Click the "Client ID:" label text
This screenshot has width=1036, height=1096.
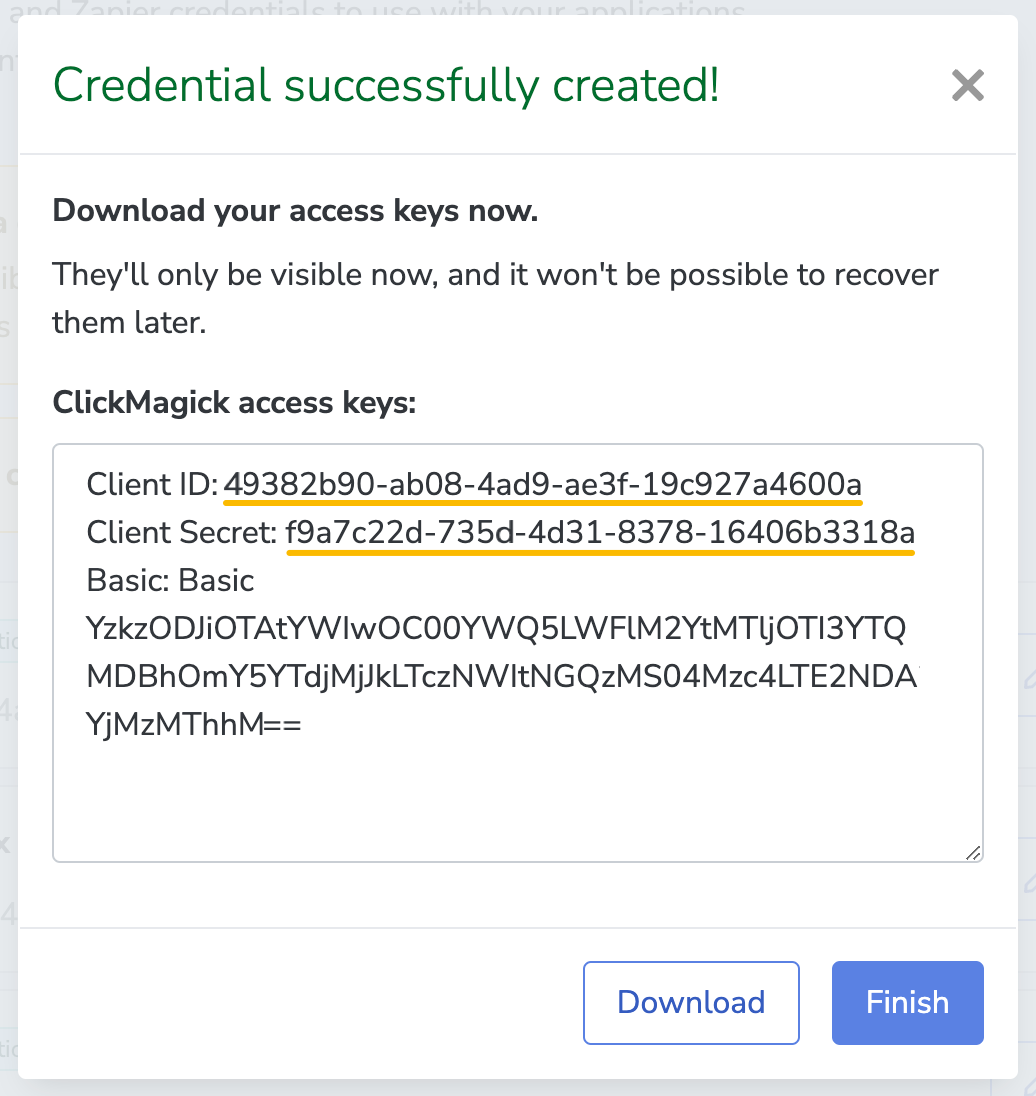coord(152,485)
